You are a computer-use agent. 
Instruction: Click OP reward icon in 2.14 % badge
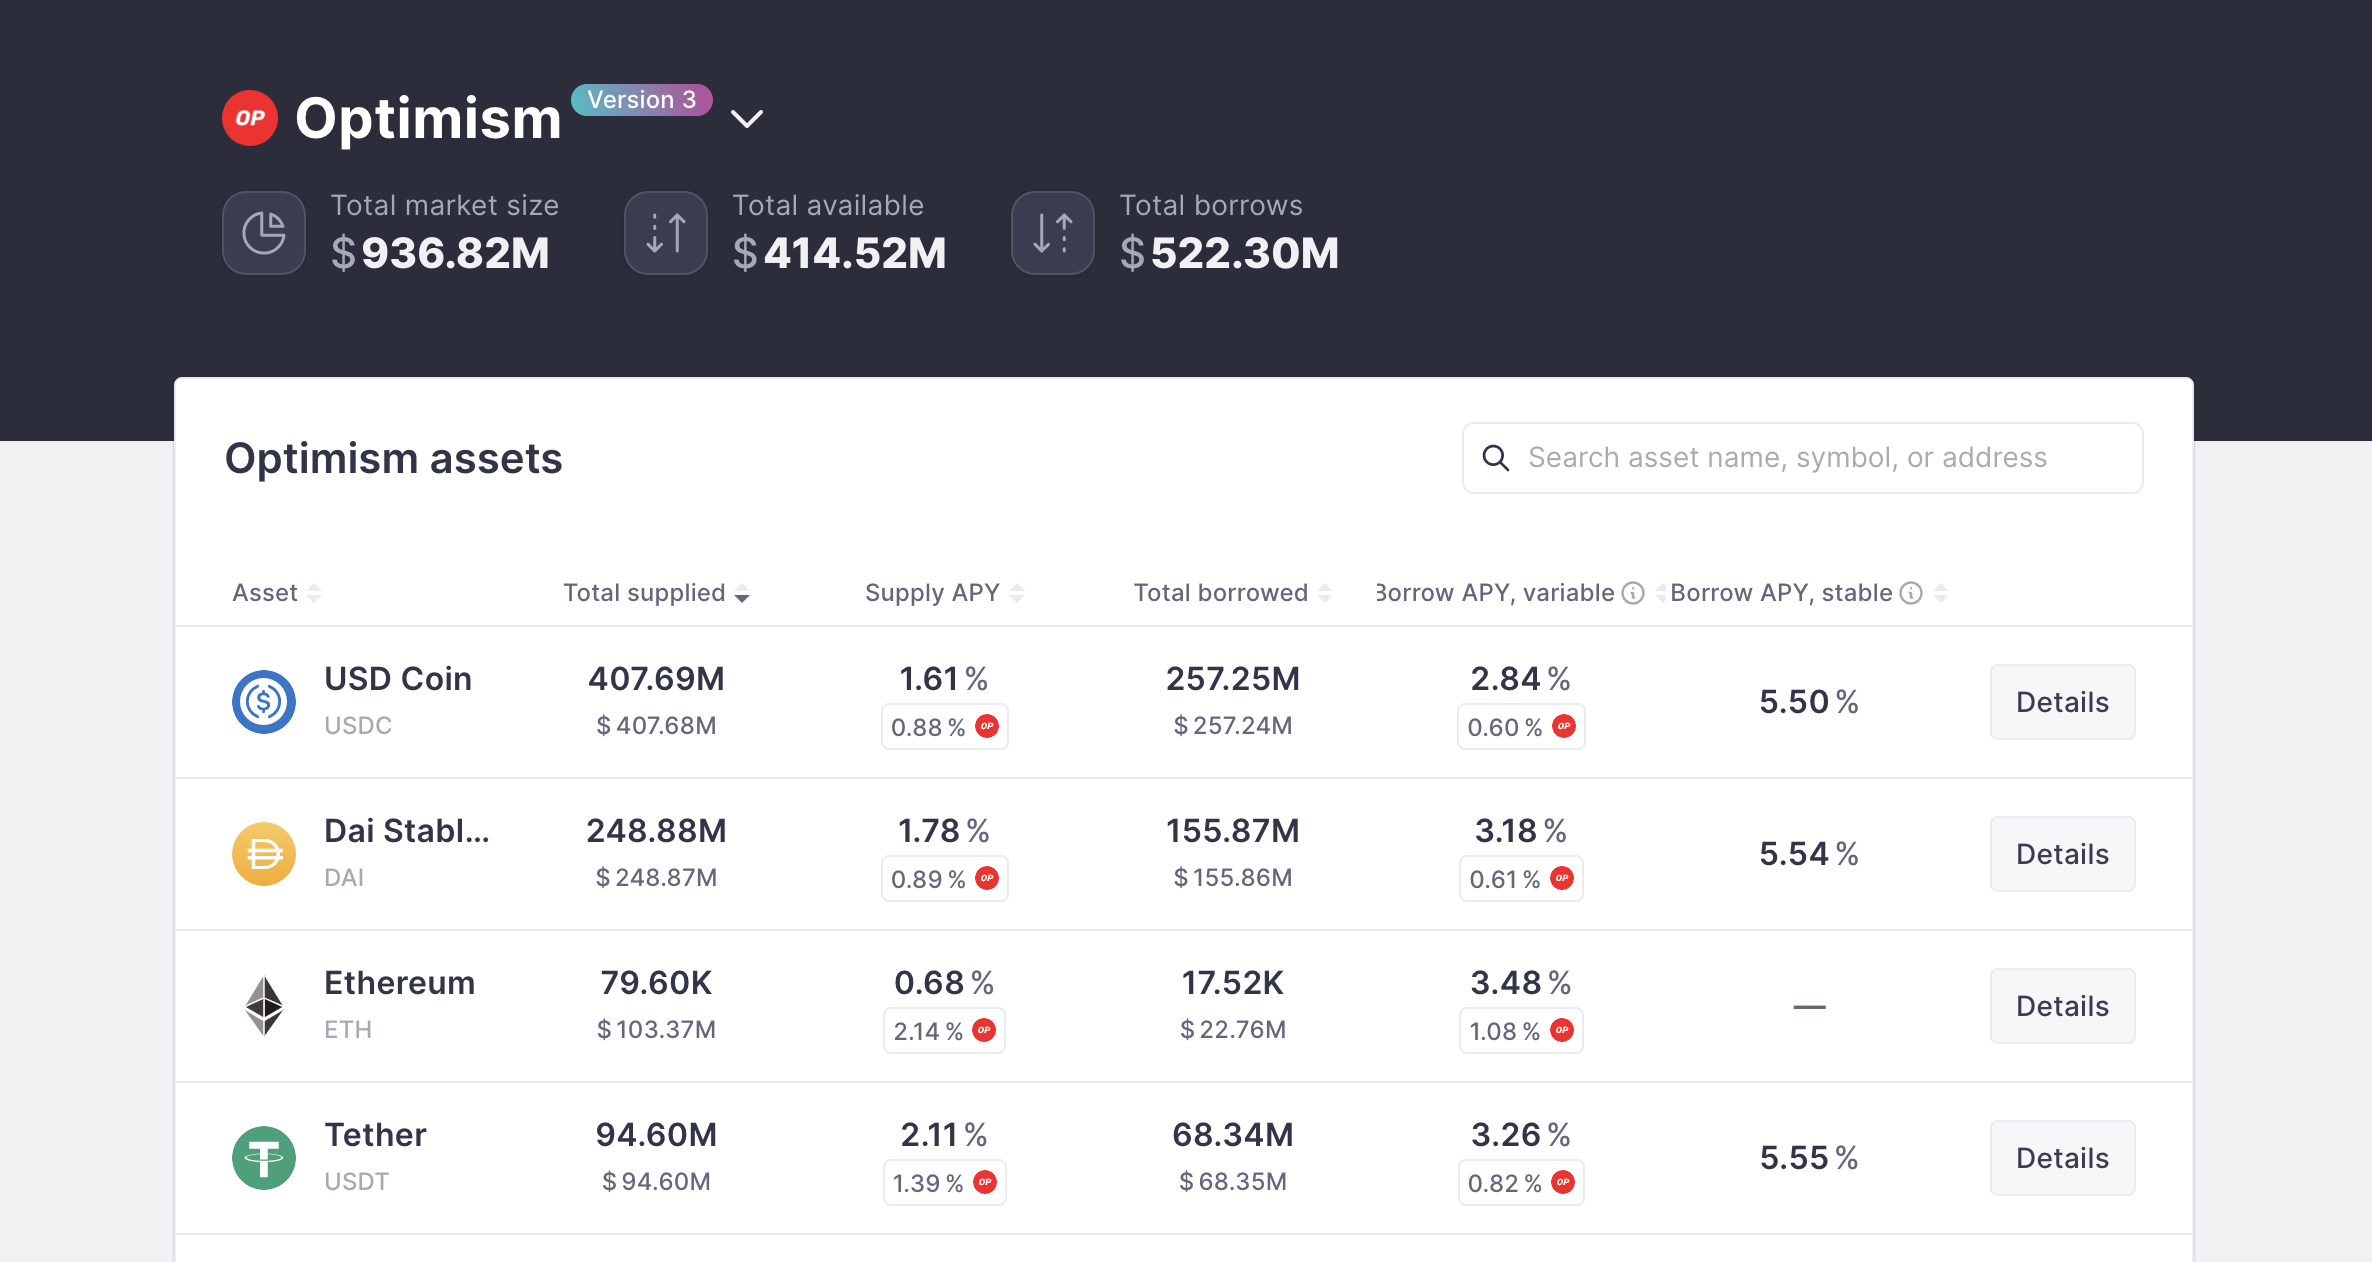click(984, 1030)
